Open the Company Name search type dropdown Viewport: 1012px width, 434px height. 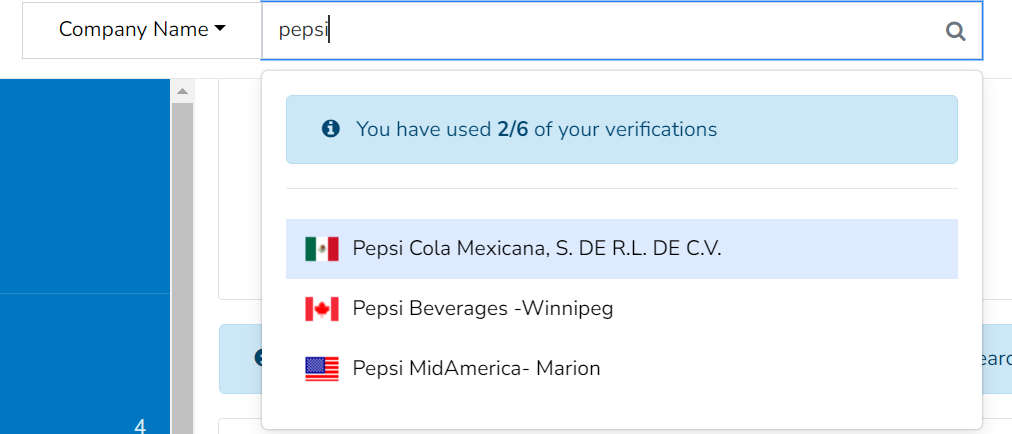(141, 30)
